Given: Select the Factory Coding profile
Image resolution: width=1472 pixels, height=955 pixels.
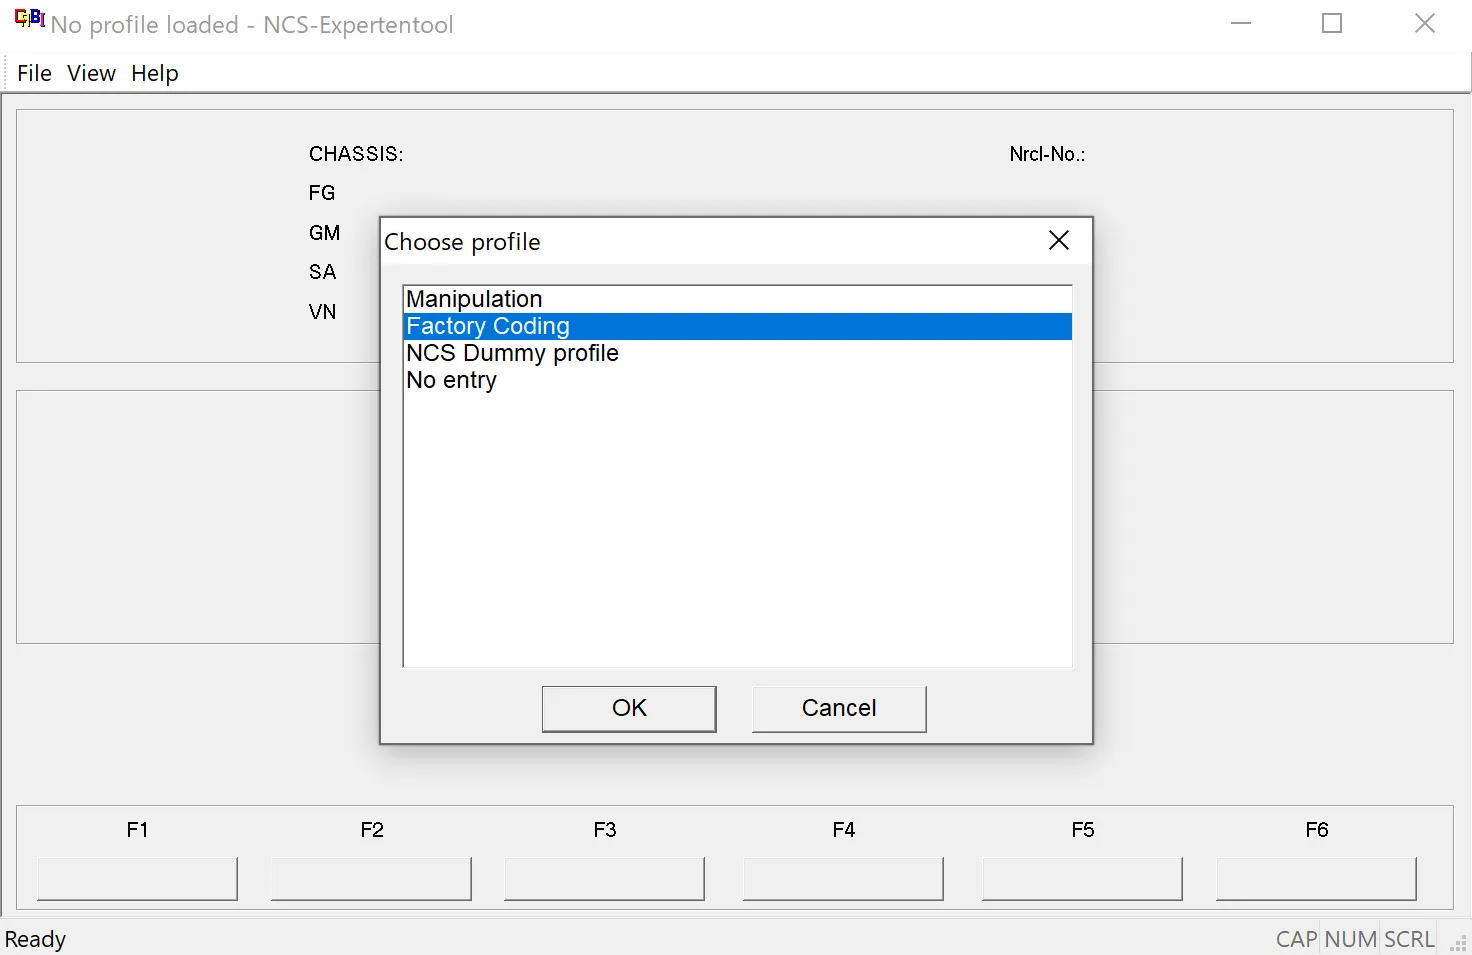Looking at the screenshot, I should [x=737, y=326].
